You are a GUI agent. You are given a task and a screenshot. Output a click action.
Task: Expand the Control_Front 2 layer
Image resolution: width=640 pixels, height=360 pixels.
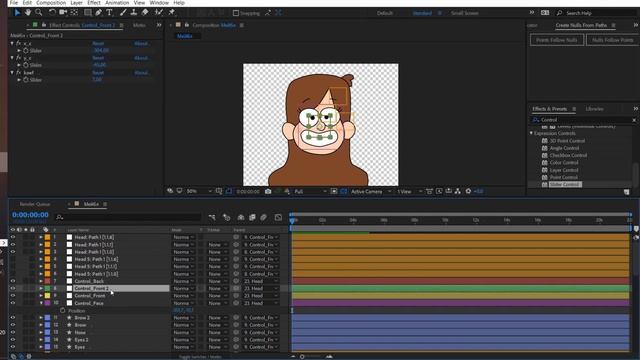tap(41, 289)
